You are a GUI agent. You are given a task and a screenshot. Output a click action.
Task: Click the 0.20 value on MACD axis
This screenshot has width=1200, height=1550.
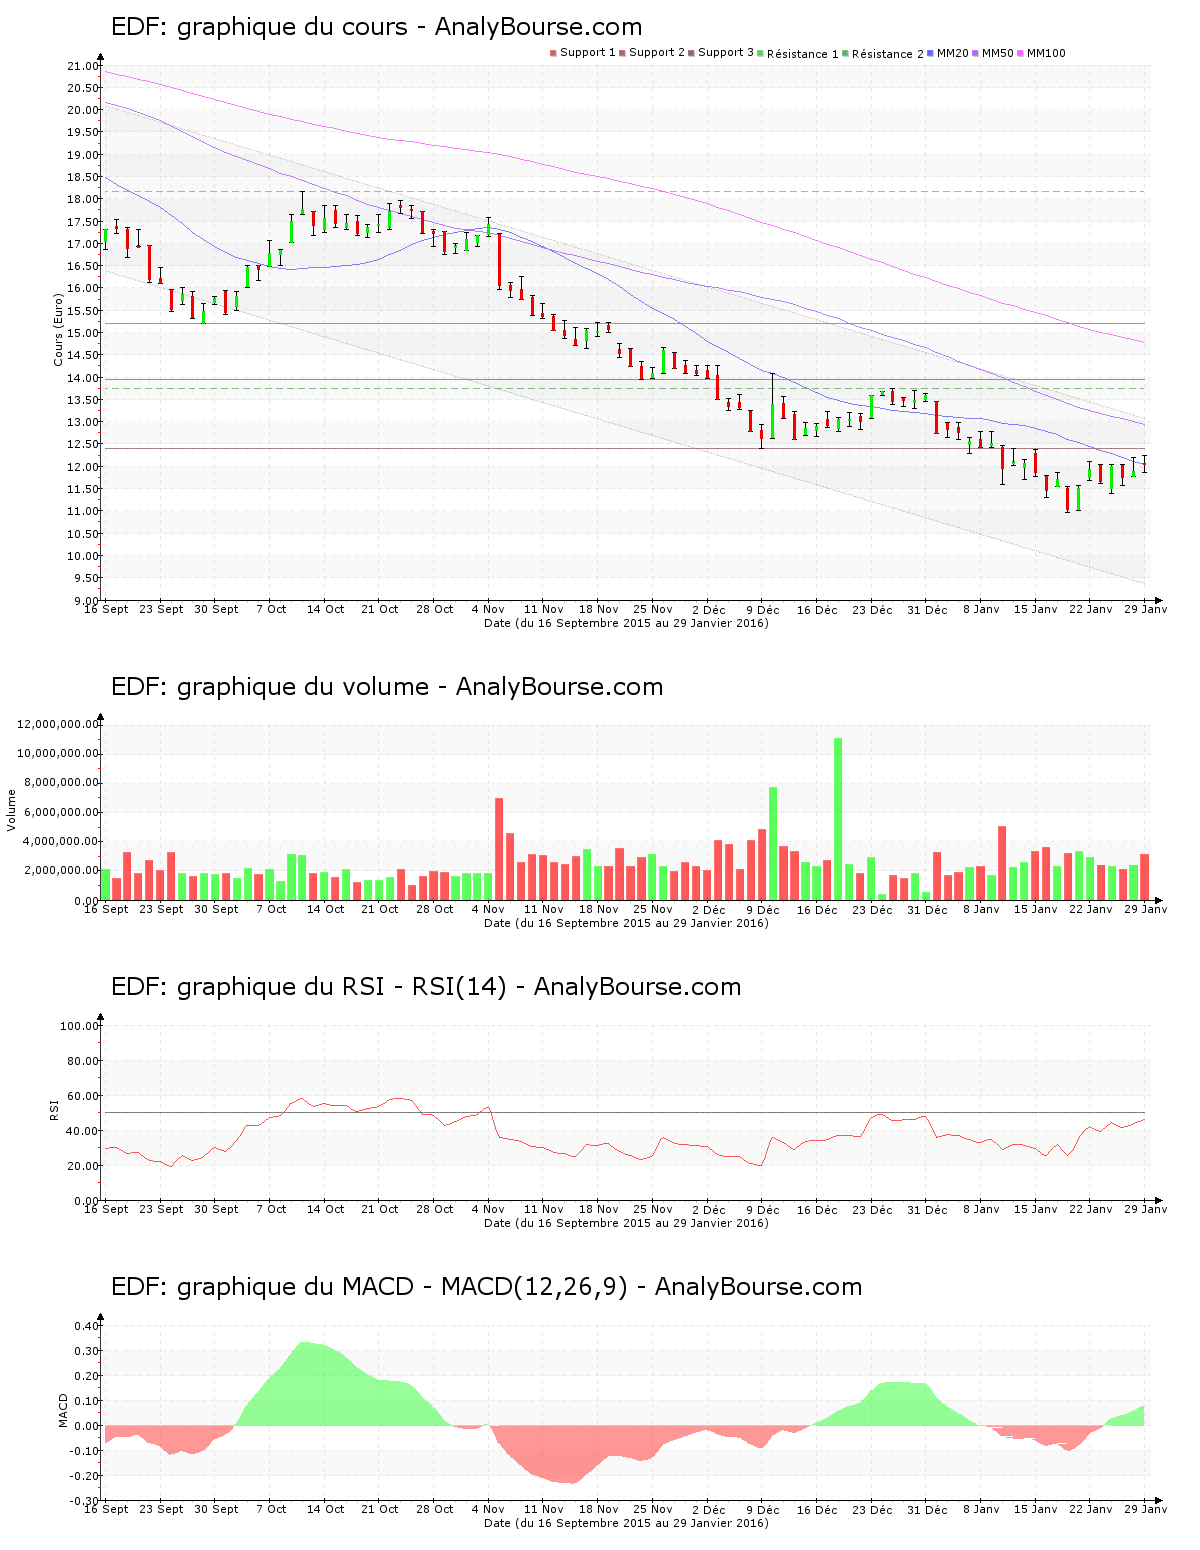[x=86, y=1376]
